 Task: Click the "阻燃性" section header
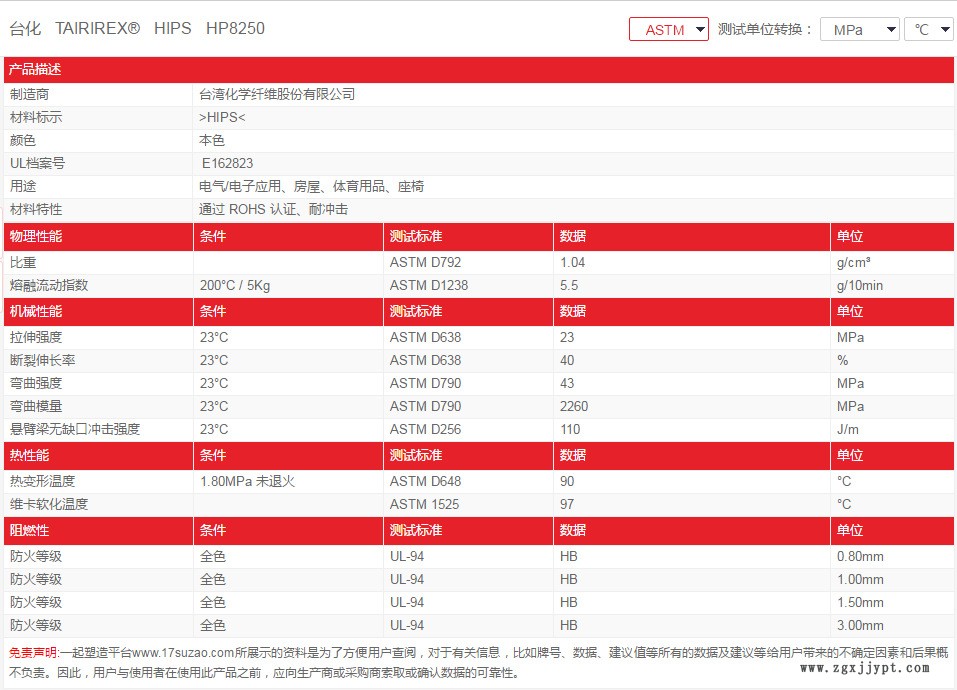point(29,530)
